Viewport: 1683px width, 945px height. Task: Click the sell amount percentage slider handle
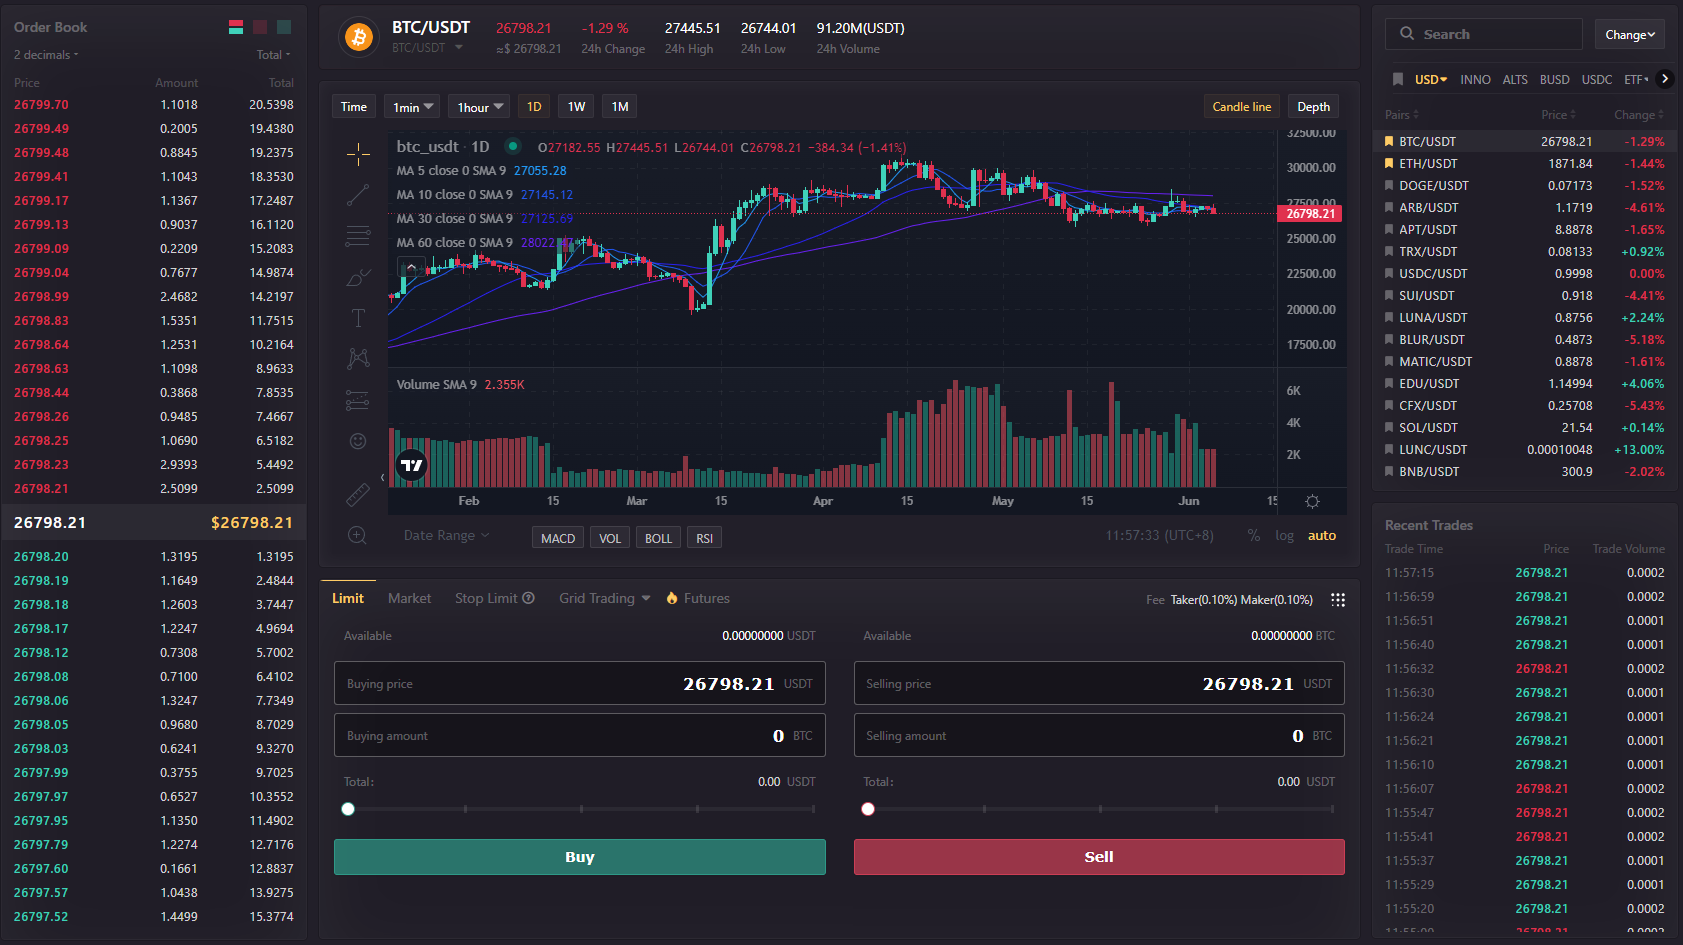tap(868, 809)
